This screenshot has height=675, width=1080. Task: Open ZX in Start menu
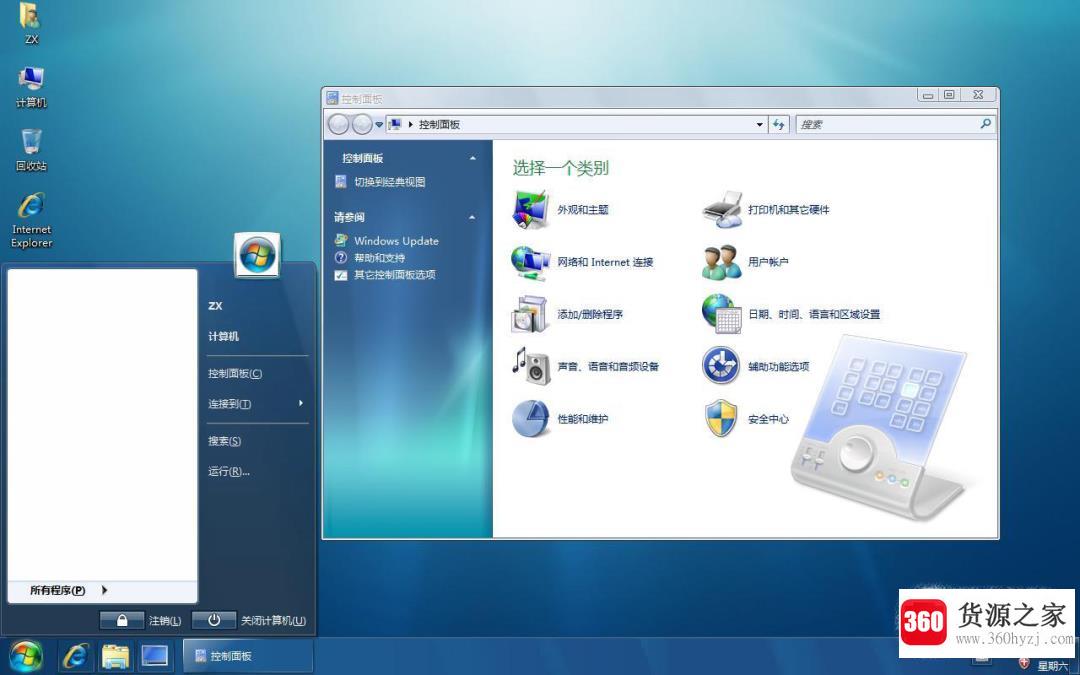pyautogui.click(x=216, y=306)
